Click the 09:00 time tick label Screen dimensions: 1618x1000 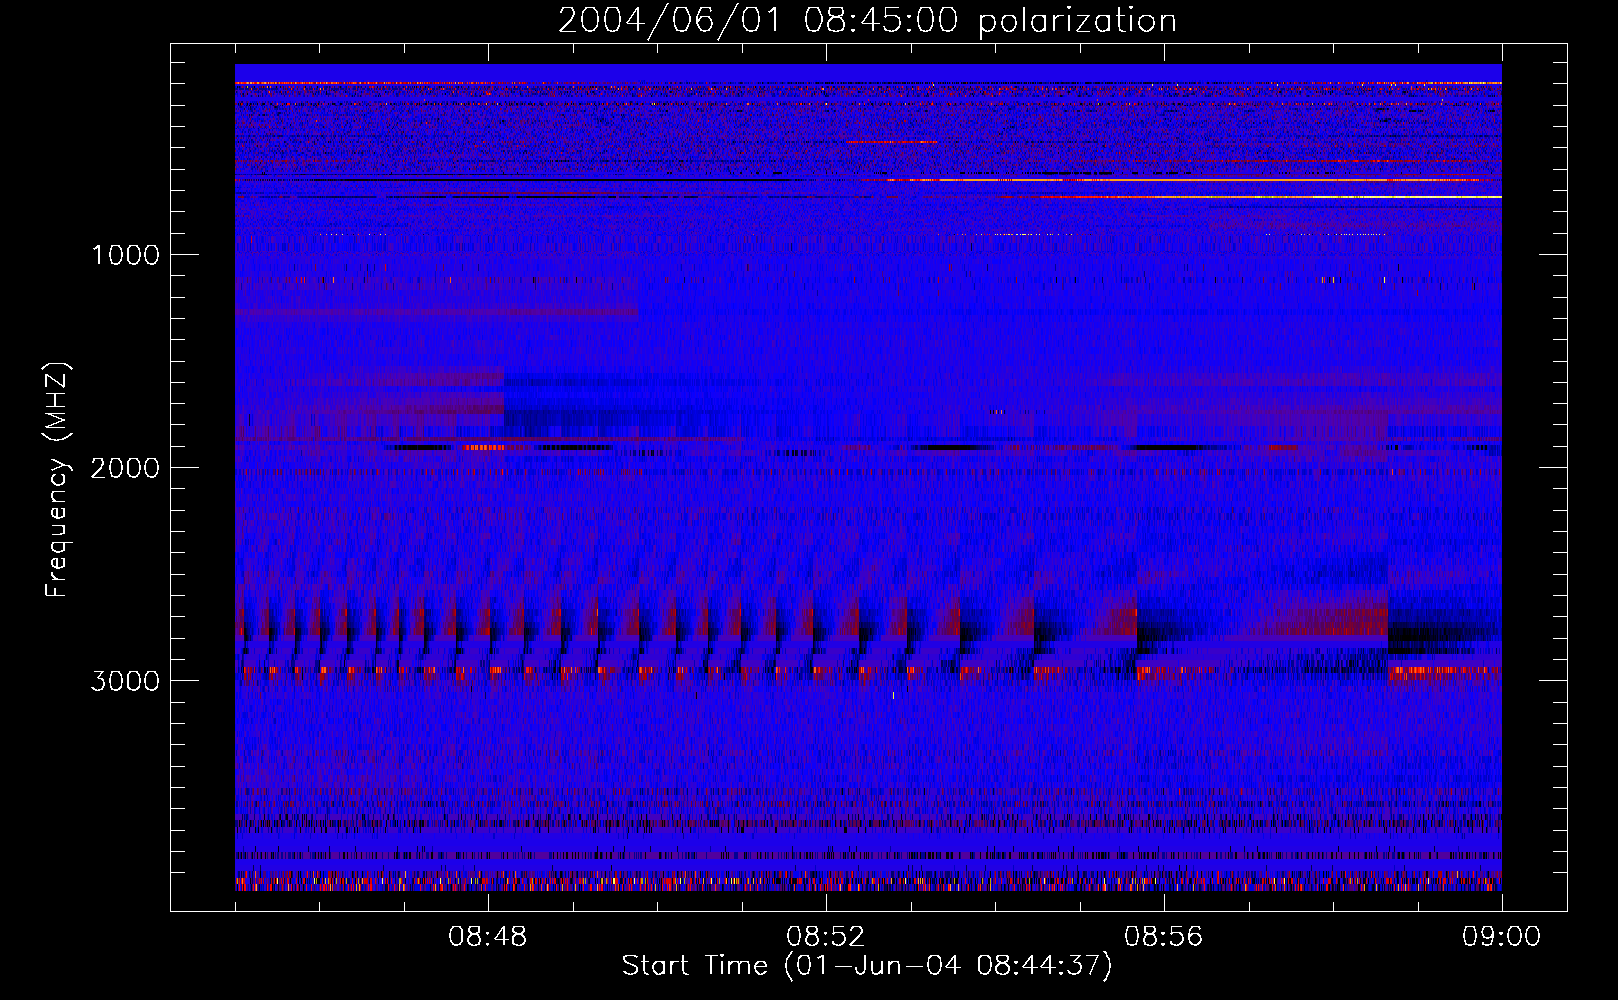click(x=1502, y=937)
